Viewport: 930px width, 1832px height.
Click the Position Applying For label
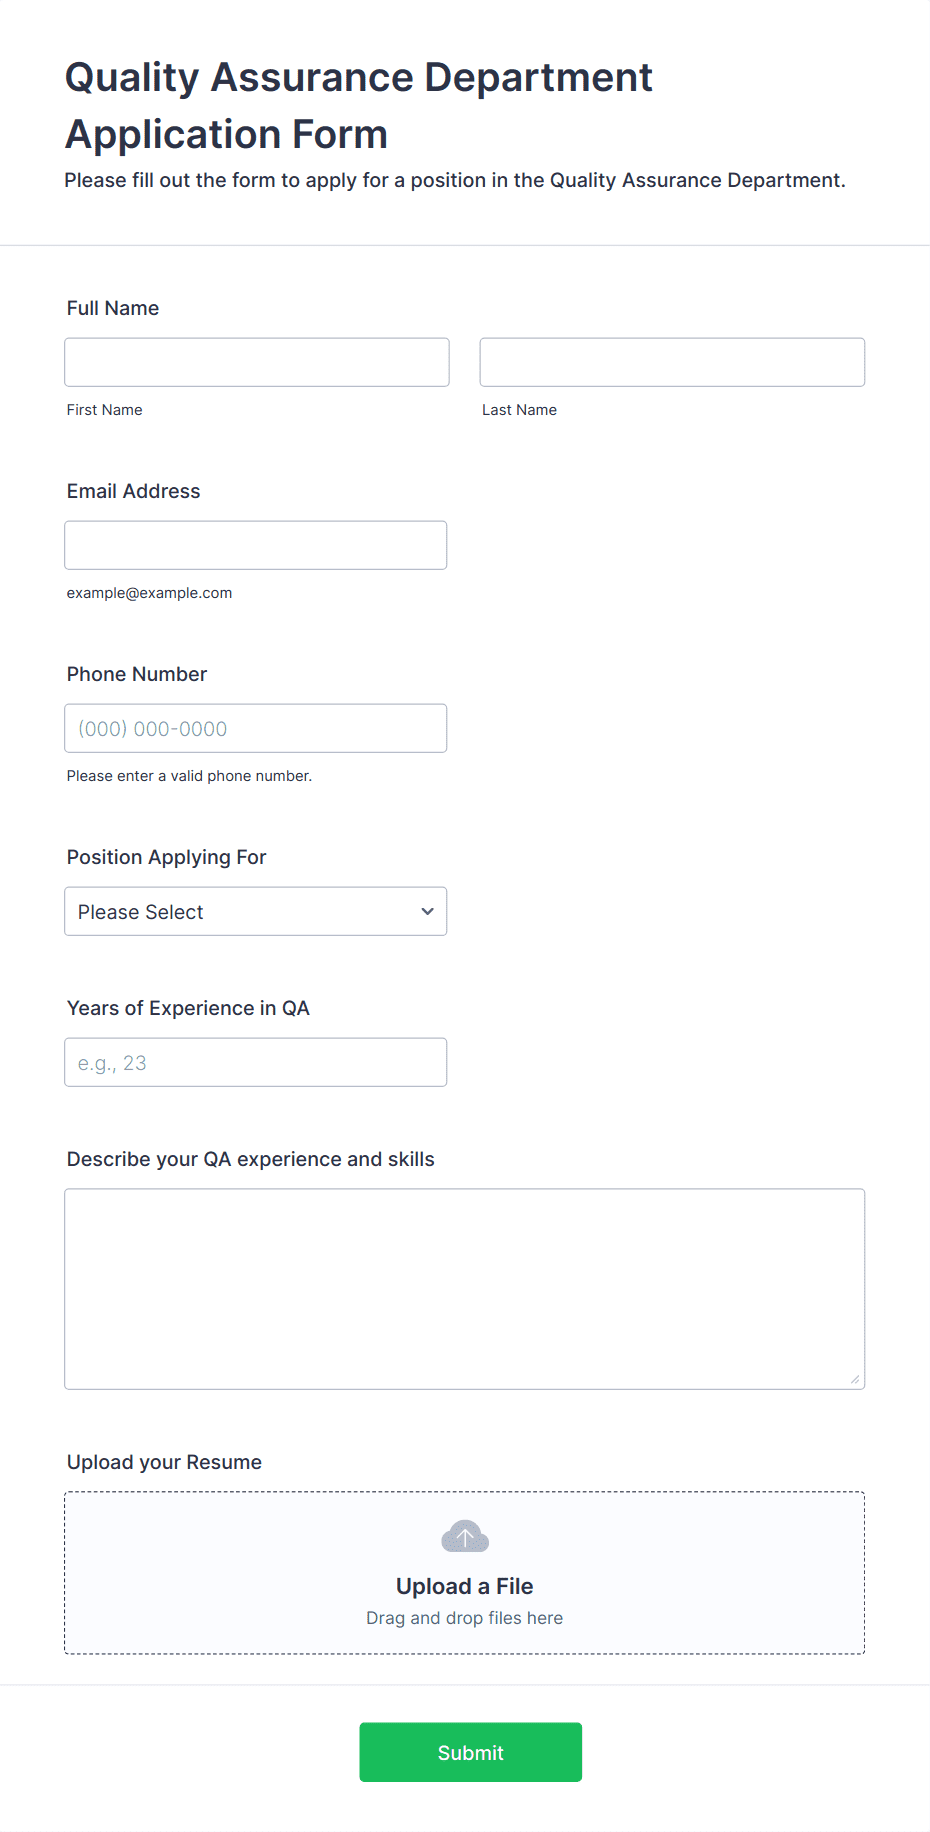[x=167, y=857]
